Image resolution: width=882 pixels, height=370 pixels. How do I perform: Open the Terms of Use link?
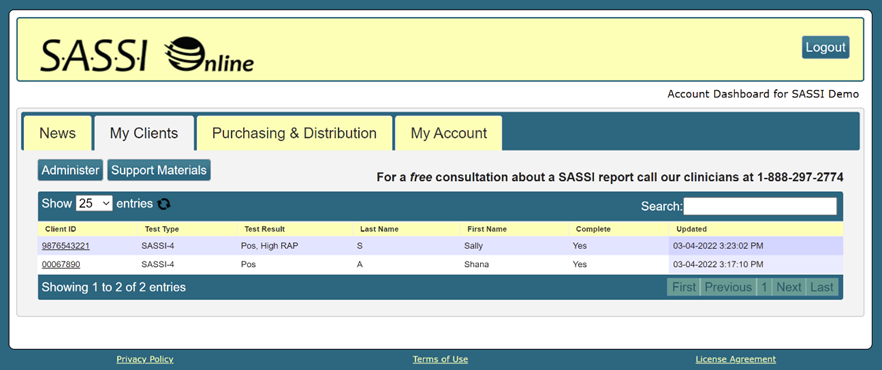pos(440,359)
